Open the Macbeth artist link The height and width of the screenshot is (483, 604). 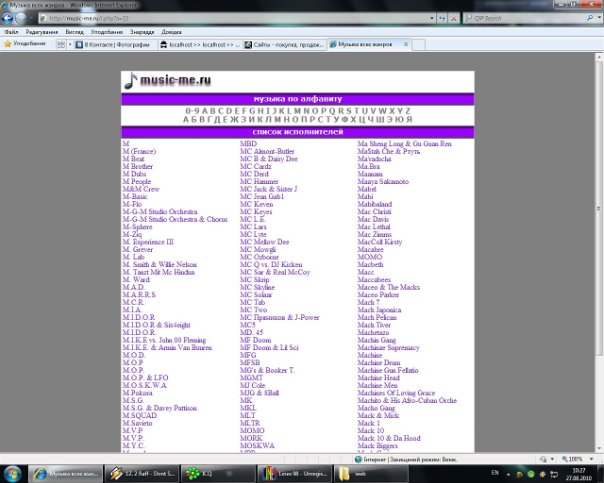coord(370,264)
